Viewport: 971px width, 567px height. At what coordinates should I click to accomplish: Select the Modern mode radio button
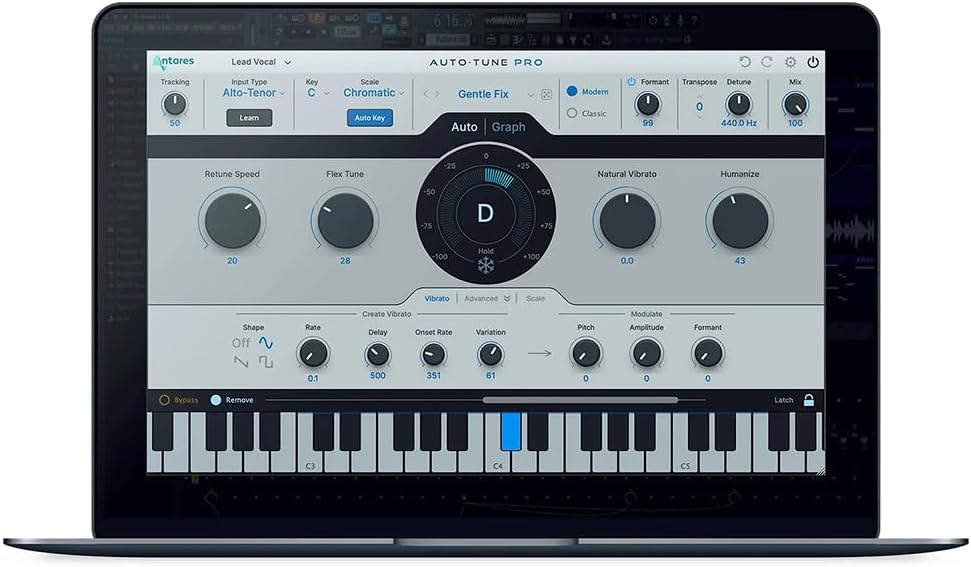[x=572, y=91]
